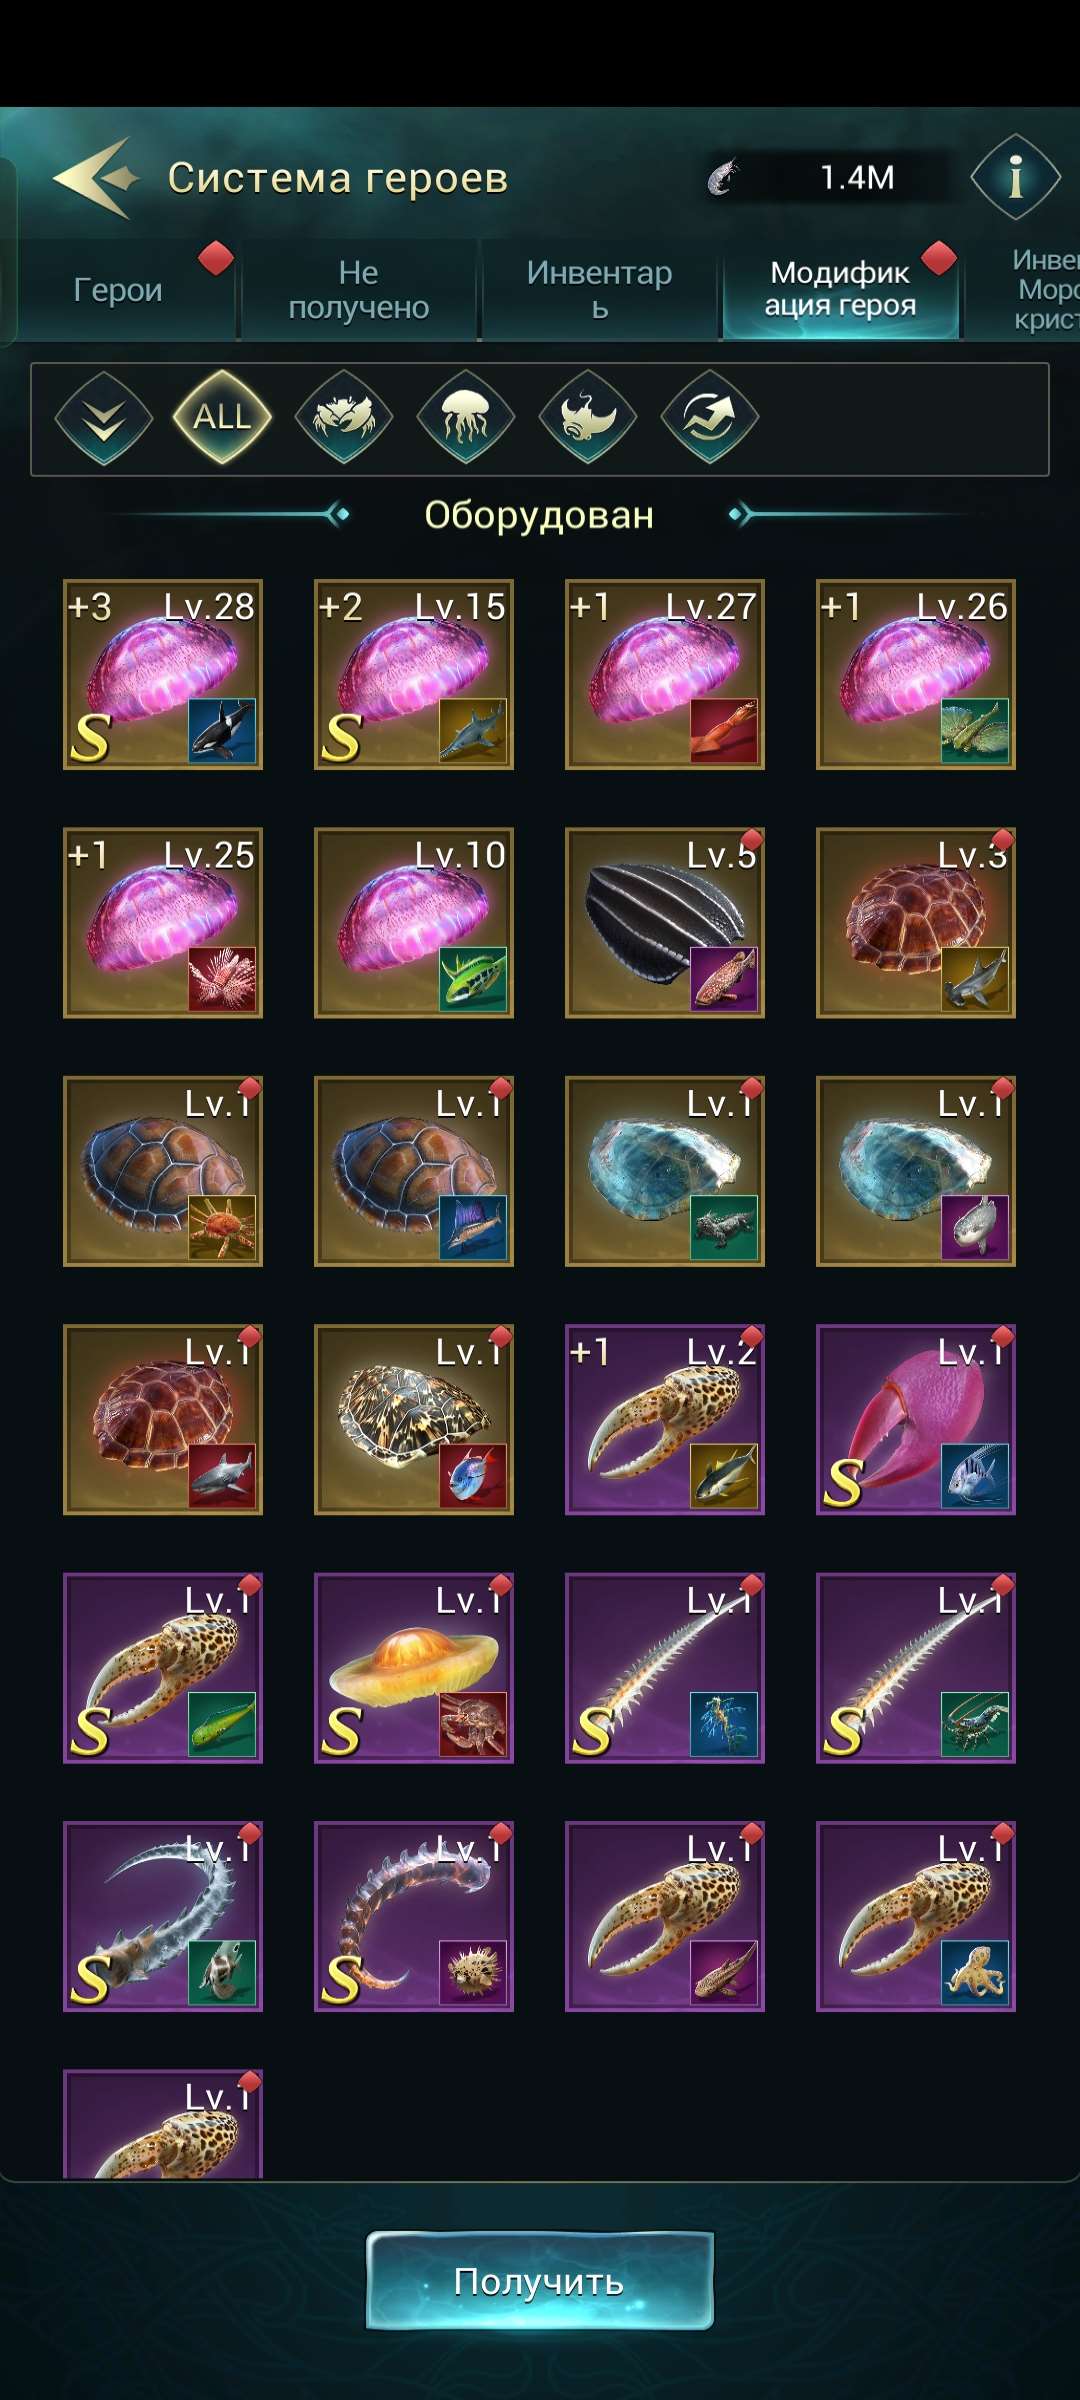Select the crab filter icon
The width and height of the screenshot is (1080, 2400).
(344, 417)
